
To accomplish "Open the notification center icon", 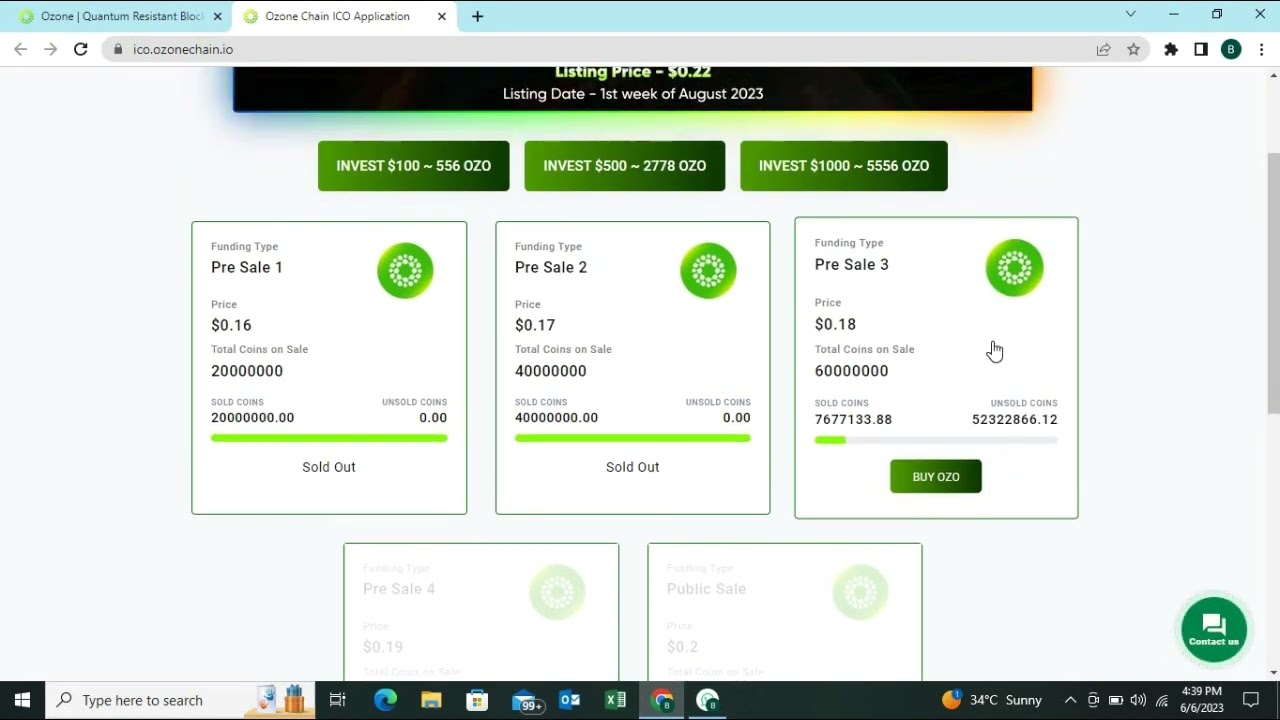I will 1251,700.
